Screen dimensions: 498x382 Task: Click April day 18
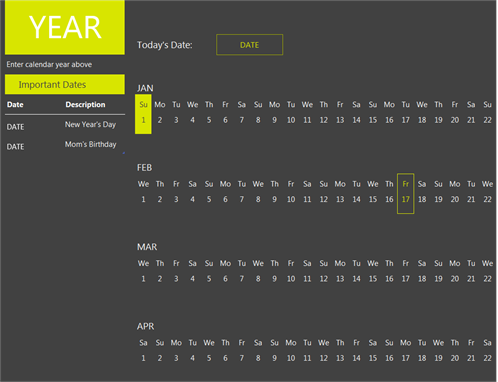click(x=422, y=358)
